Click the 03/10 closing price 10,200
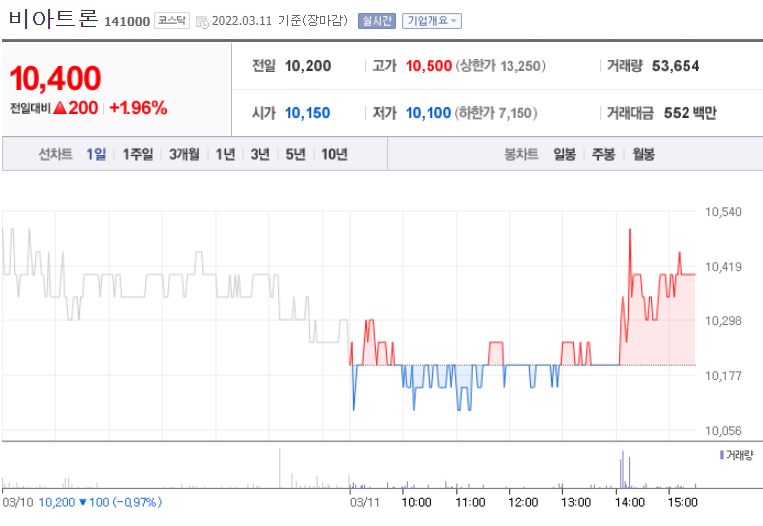Image resolution: width=763 pixels, height=526 pixels. coord(56,502)
